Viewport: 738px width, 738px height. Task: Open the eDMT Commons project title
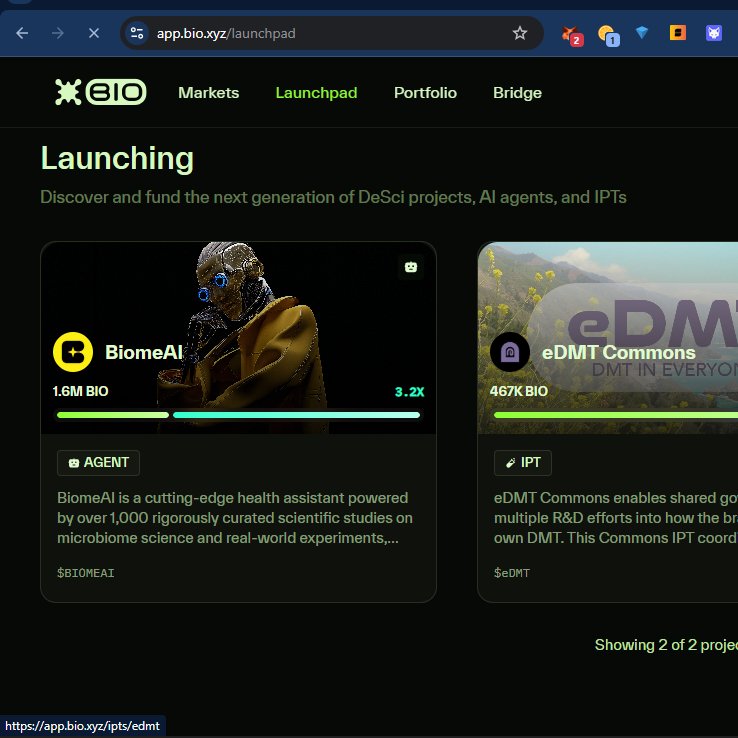pyautogui.click(x=618, y=353)
